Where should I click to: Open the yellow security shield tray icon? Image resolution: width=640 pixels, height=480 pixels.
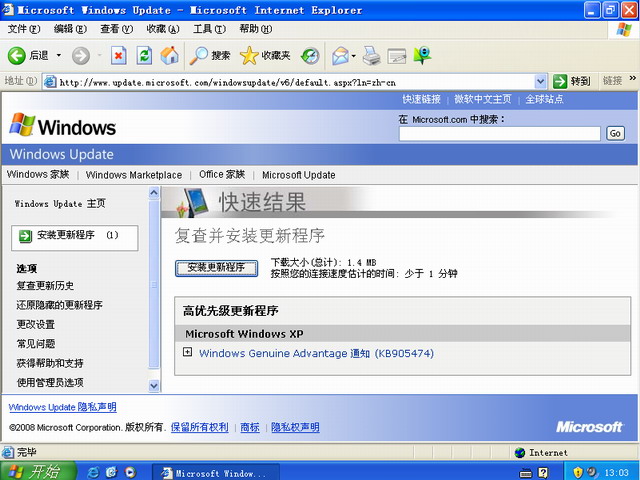coord(578,473)
